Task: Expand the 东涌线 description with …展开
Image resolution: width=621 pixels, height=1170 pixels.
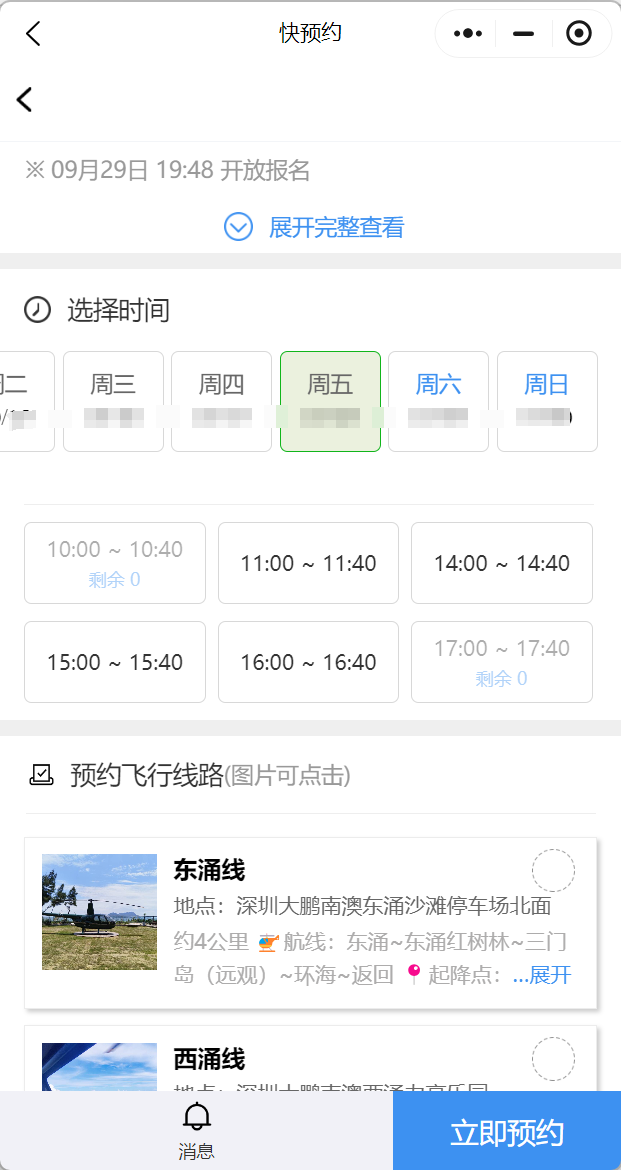Action: tap(542, 975)
